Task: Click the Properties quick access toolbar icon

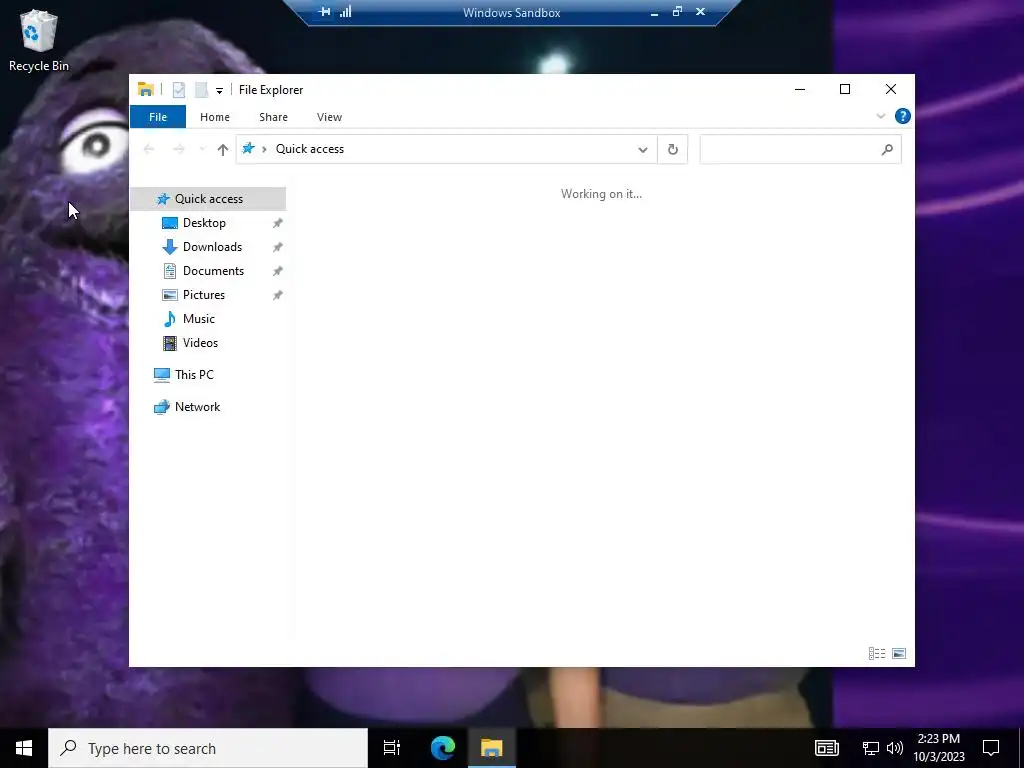Action: (x=178, y=89)
